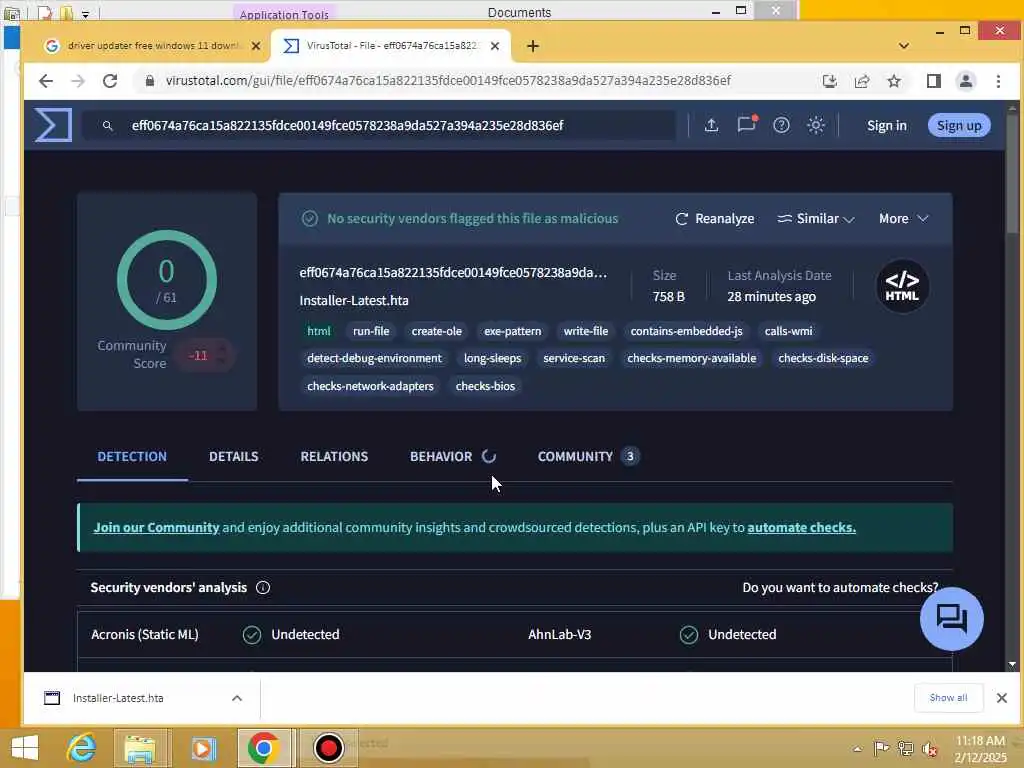Click Show all downloads button
Viewport: 1024px width, 768px height.
948,697
